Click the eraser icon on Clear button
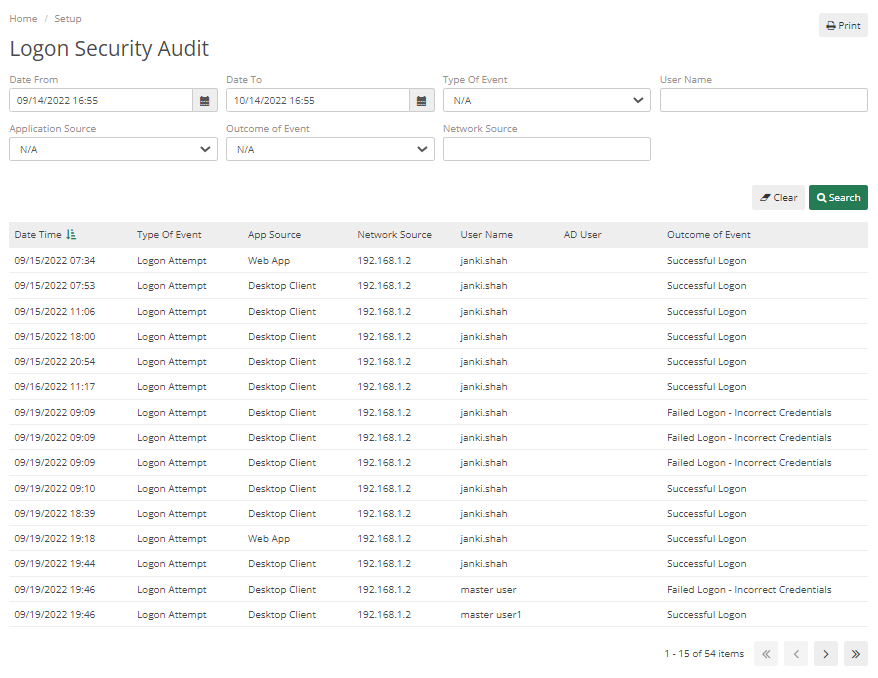Screen dimensions: 878x678 pyautogui.click(x=765, y=197)
